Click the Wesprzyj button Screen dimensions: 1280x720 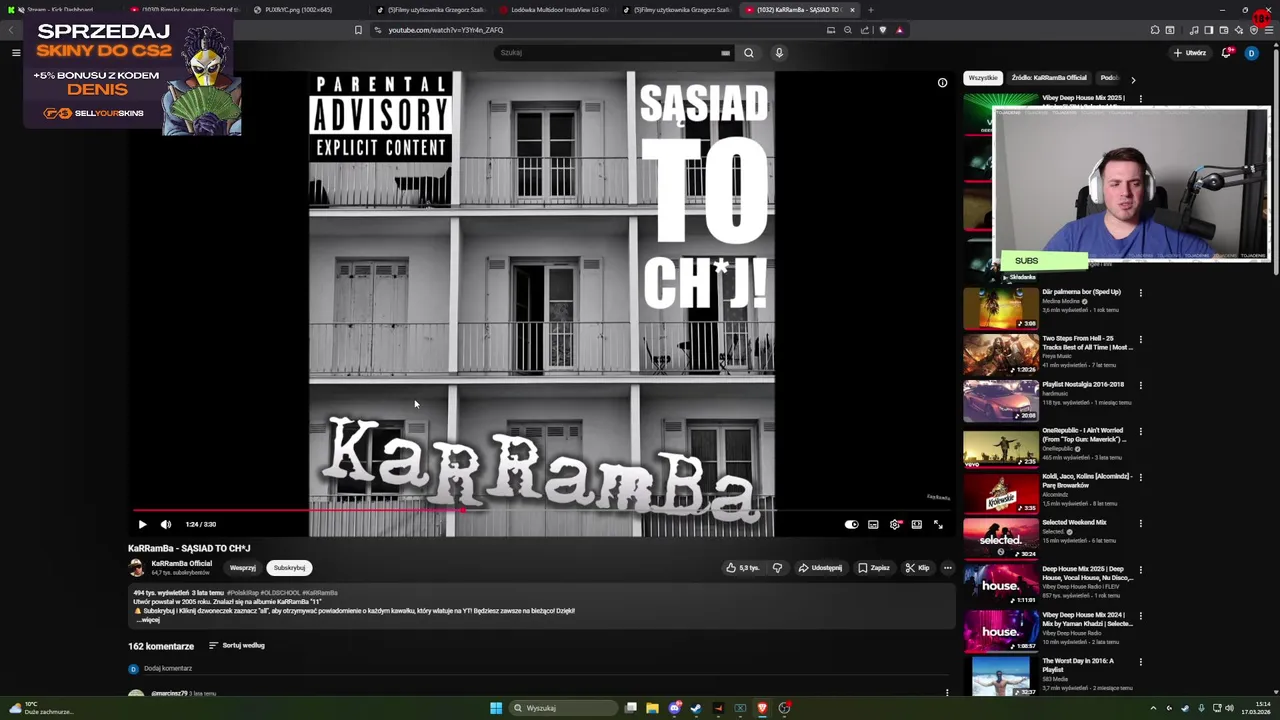tap(243, 568)
